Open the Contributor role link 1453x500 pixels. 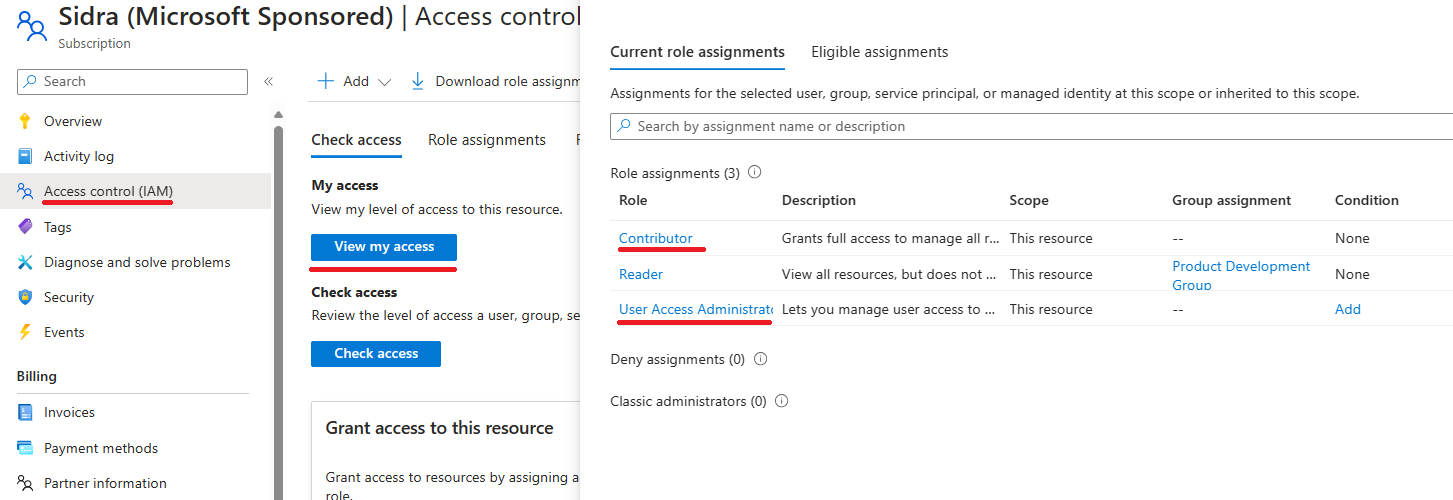pos(656,238)
